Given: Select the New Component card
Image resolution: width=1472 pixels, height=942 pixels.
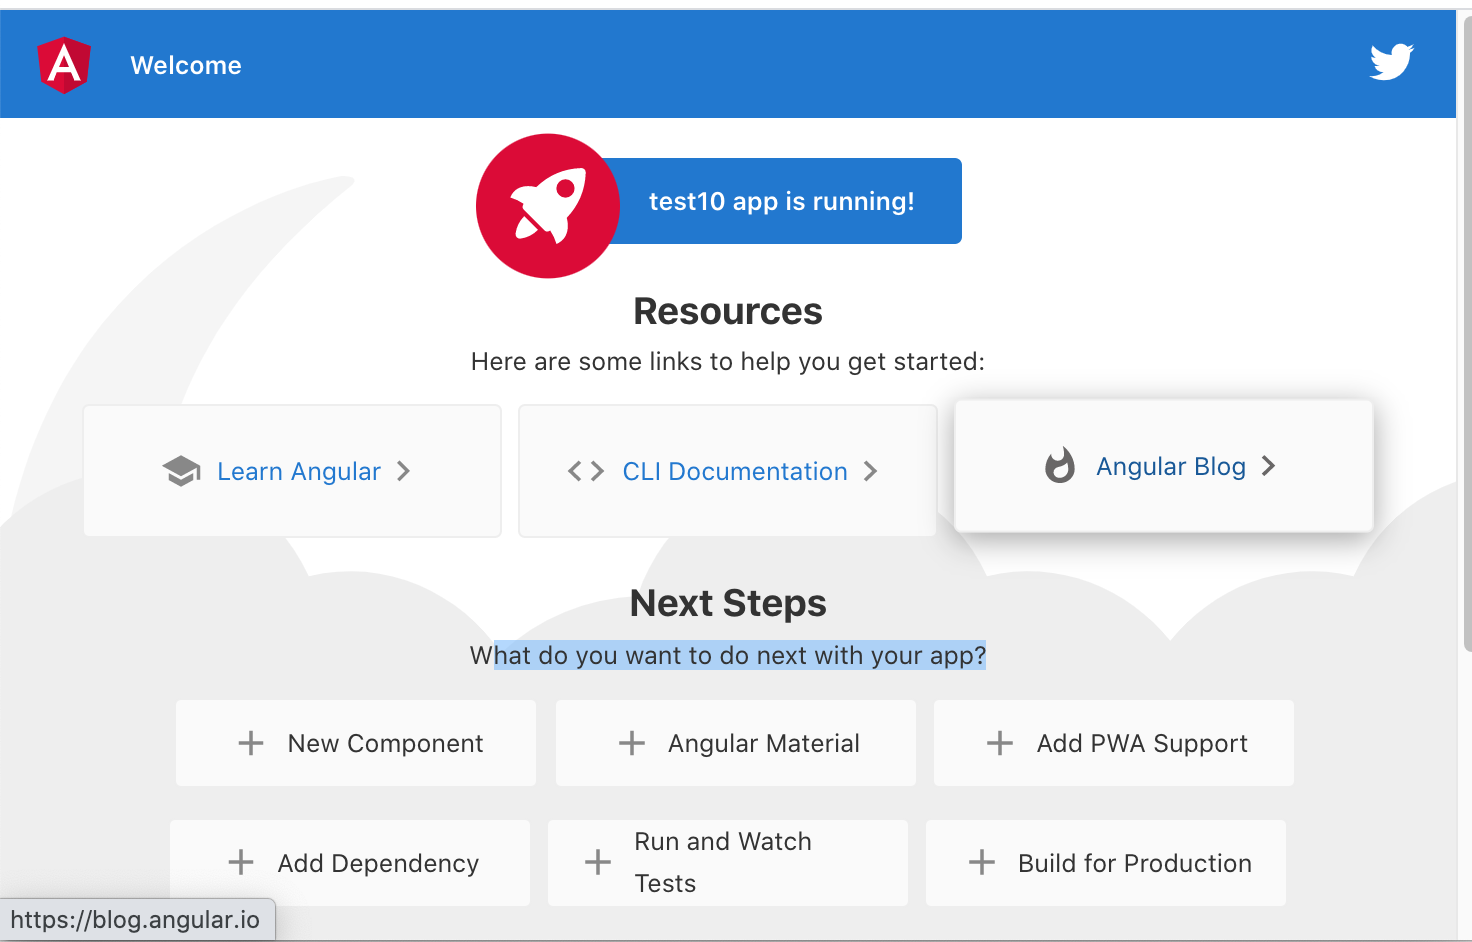Looking at the screenshot, I should click(356, 743).
